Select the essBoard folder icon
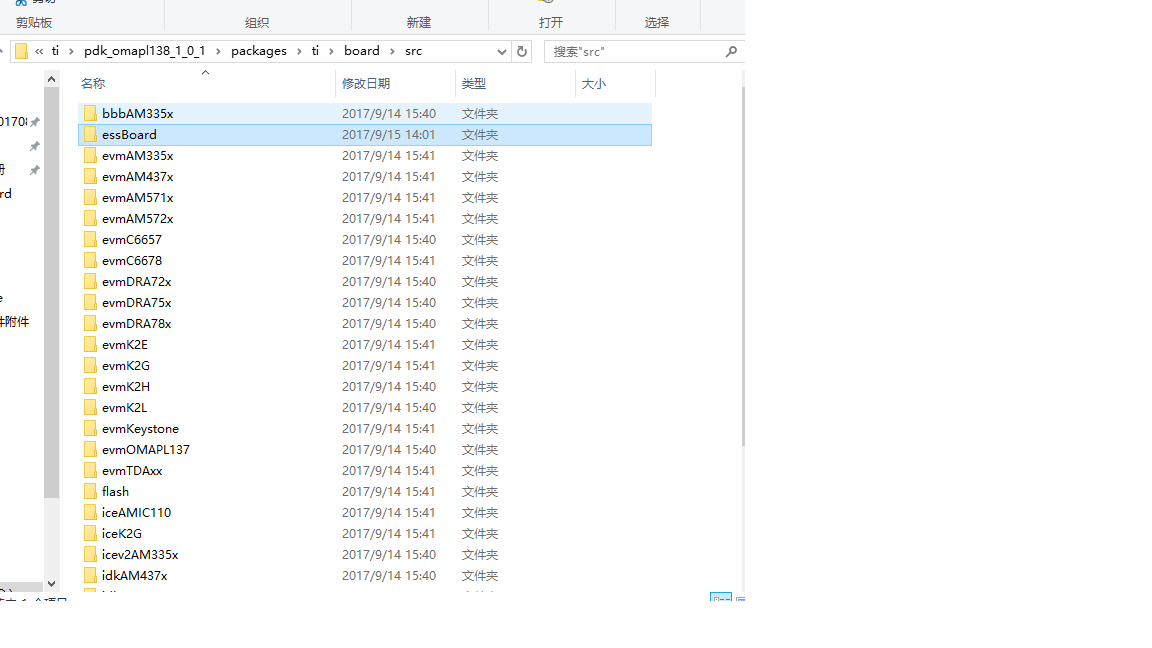 (90, 134)
